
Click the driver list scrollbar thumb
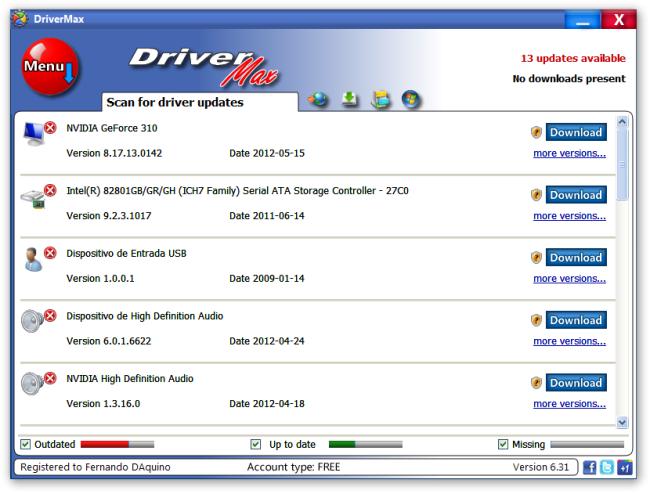pyautogui.click(x=622, y=165)
